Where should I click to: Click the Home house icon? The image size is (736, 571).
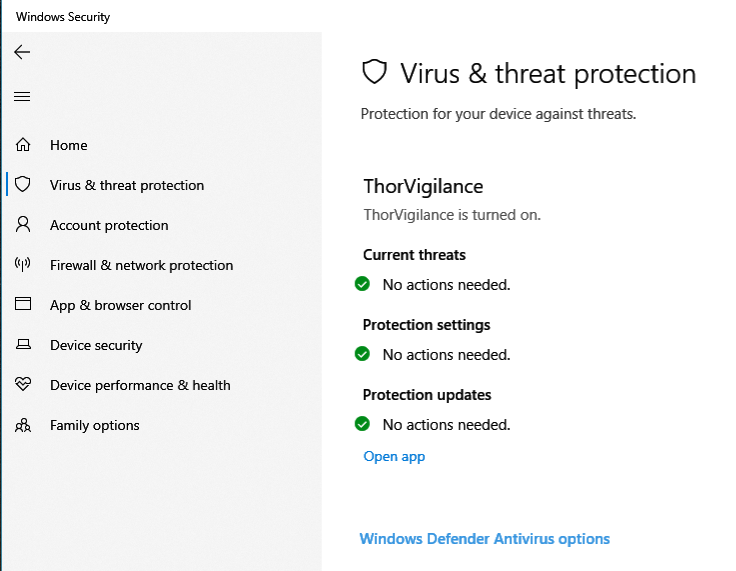tap(23, 145)
